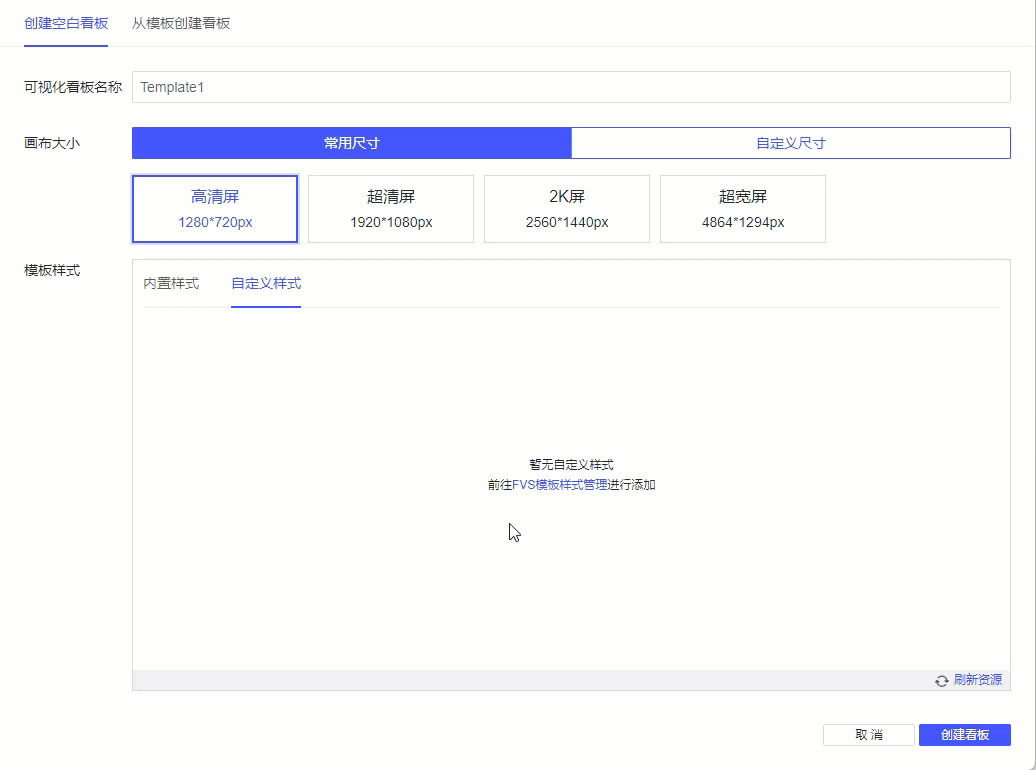Viewport: 1036px width, 770px height.
Task: Click the refresh resources icon
Action: point(941,681)
